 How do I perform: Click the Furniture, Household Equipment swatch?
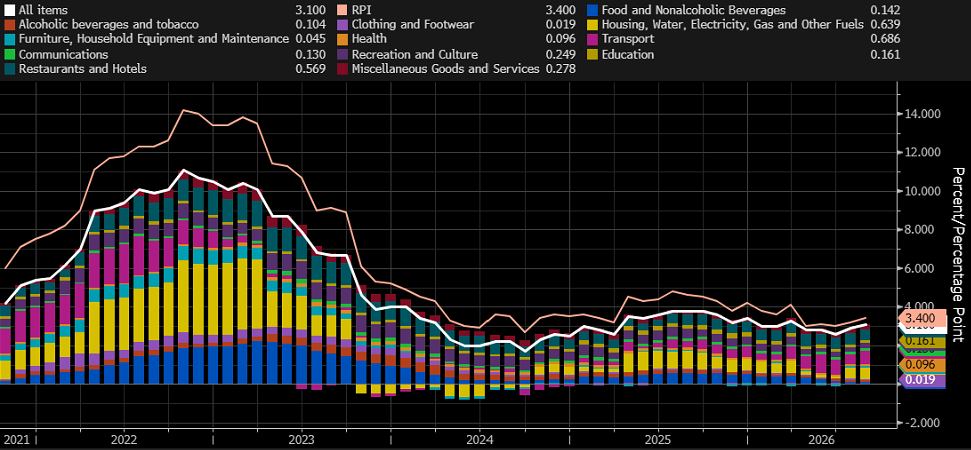pos(9,40)
